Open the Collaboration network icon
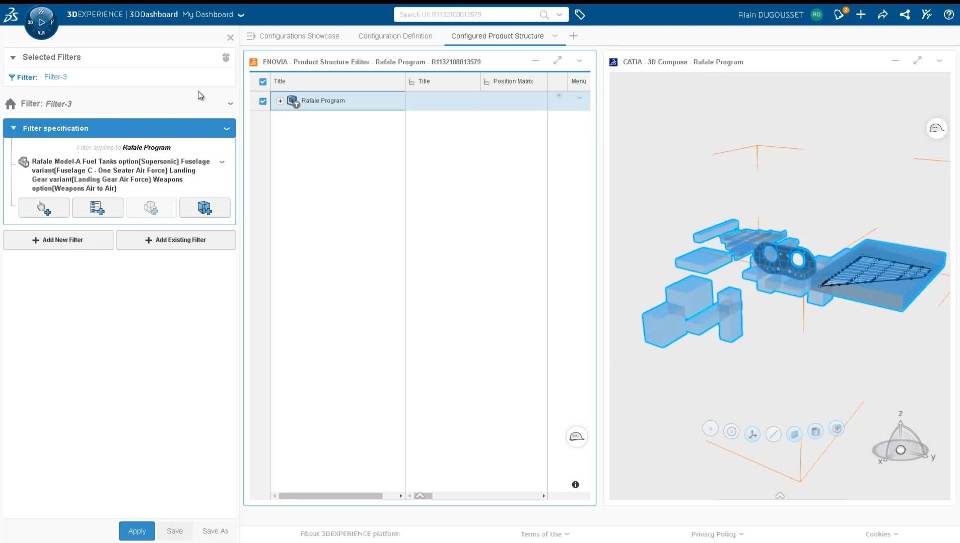960x543 pixels. [x=904, y=14]
